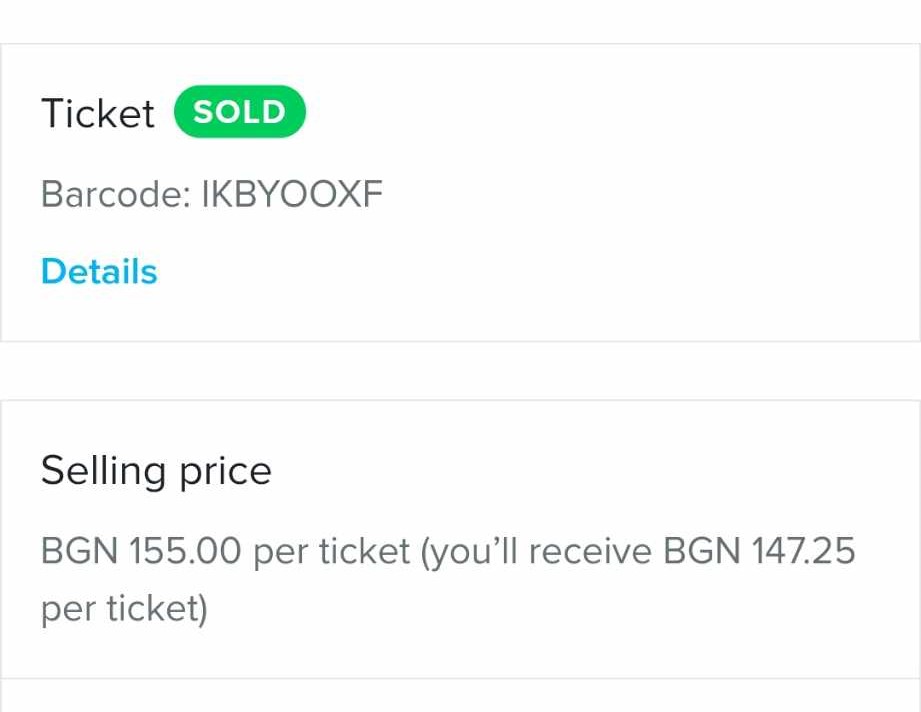Image resolution: width=921 pixels, height=712 pixels.
Task: Select the Selling price heading
Action: (x=156, y=470)
